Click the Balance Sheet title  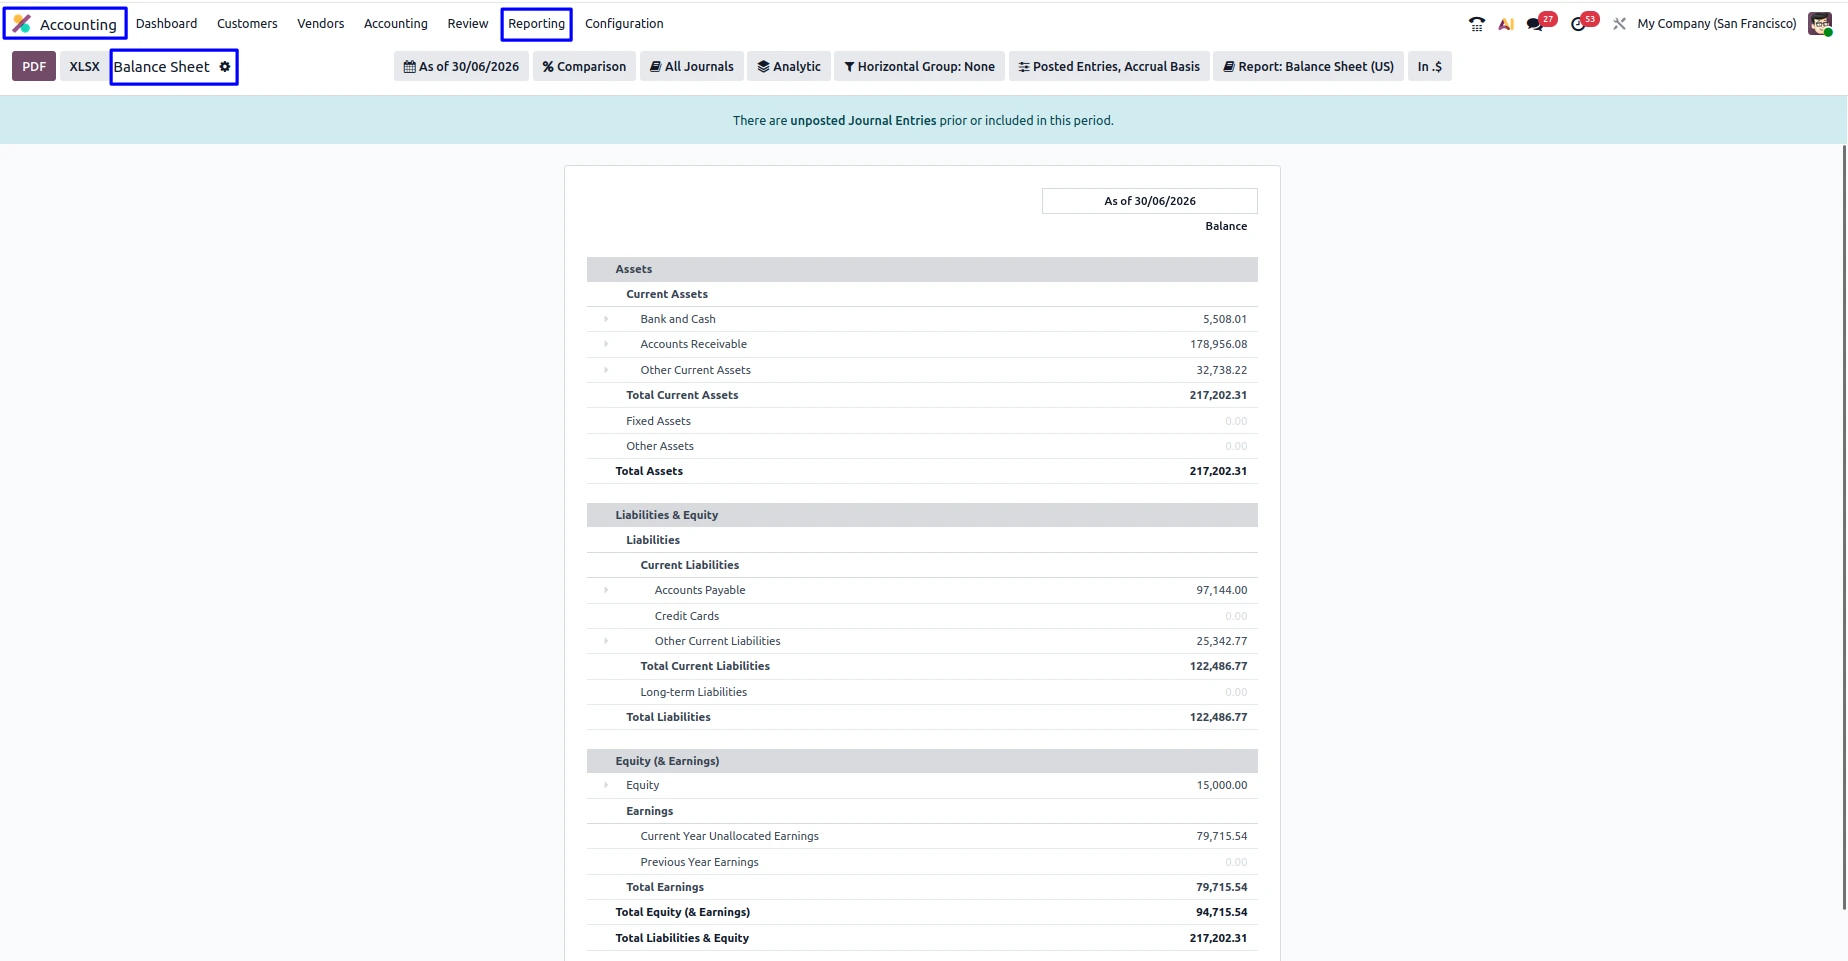(x=161, y=67)
